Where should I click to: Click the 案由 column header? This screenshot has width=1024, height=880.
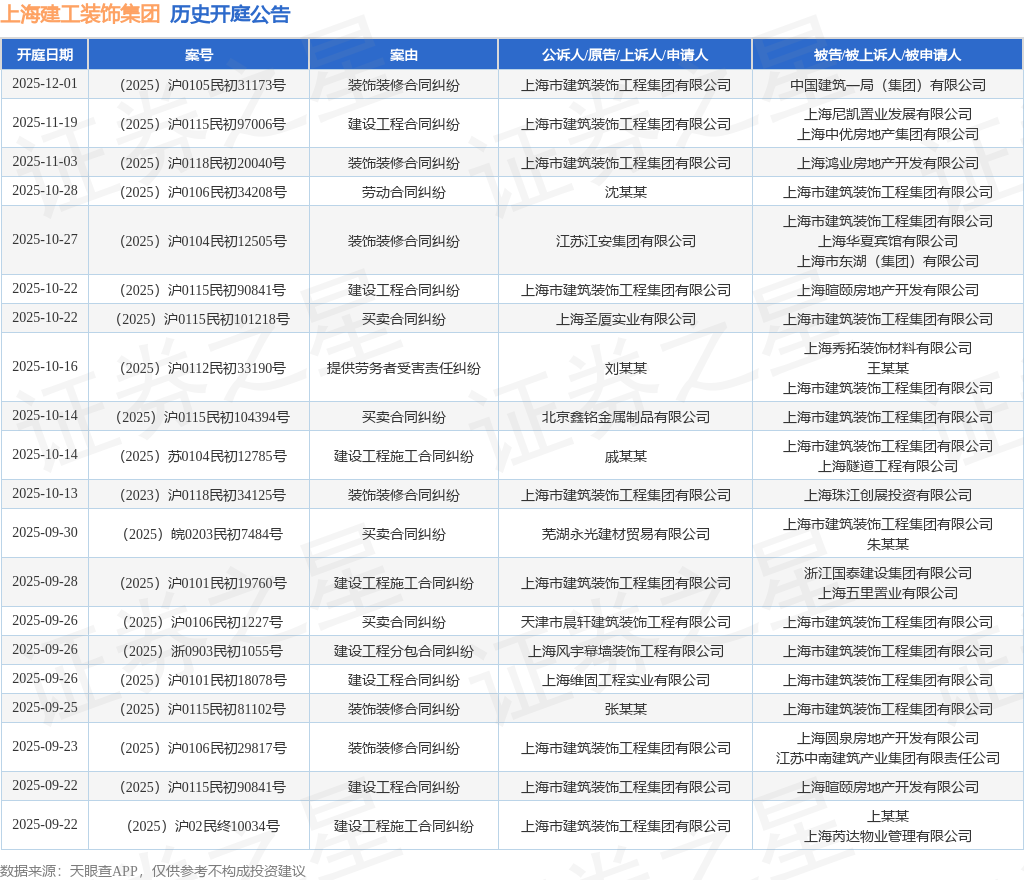tap(404, 55)
